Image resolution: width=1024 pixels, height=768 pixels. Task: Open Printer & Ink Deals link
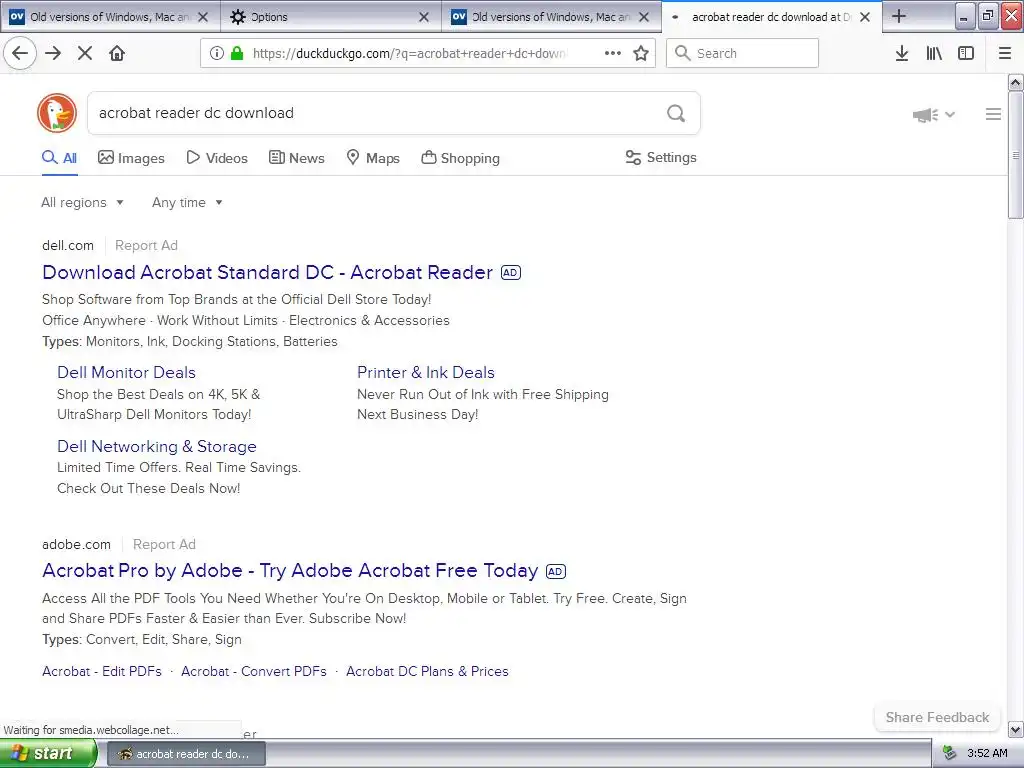point(426,372)
